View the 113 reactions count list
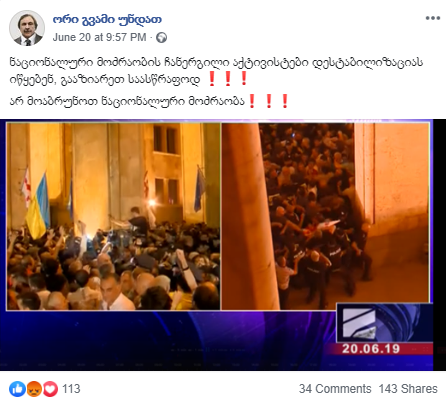Viewport: 446px width, 402px height. pos(71,389)
